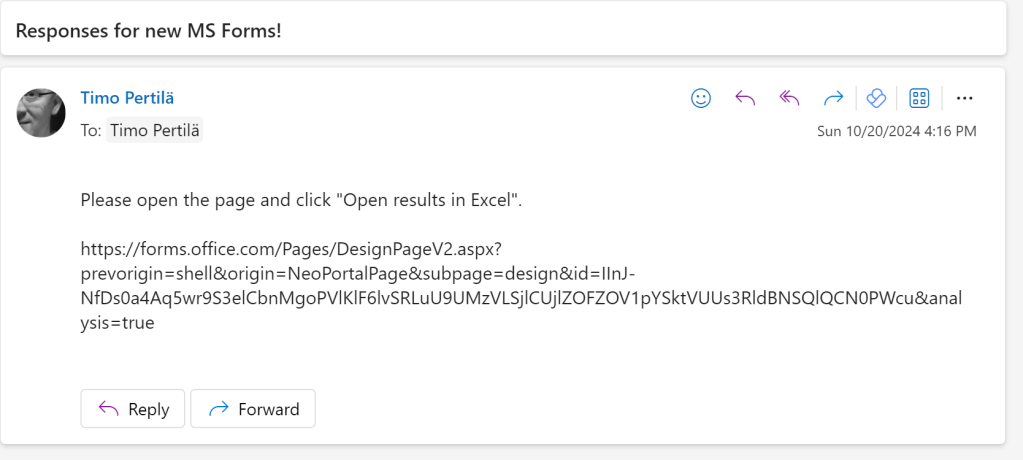Image resolution: width=1023 pixels, height=460 pixels.
Task: Click the sender's profile photo
Action: pos(41,112)
